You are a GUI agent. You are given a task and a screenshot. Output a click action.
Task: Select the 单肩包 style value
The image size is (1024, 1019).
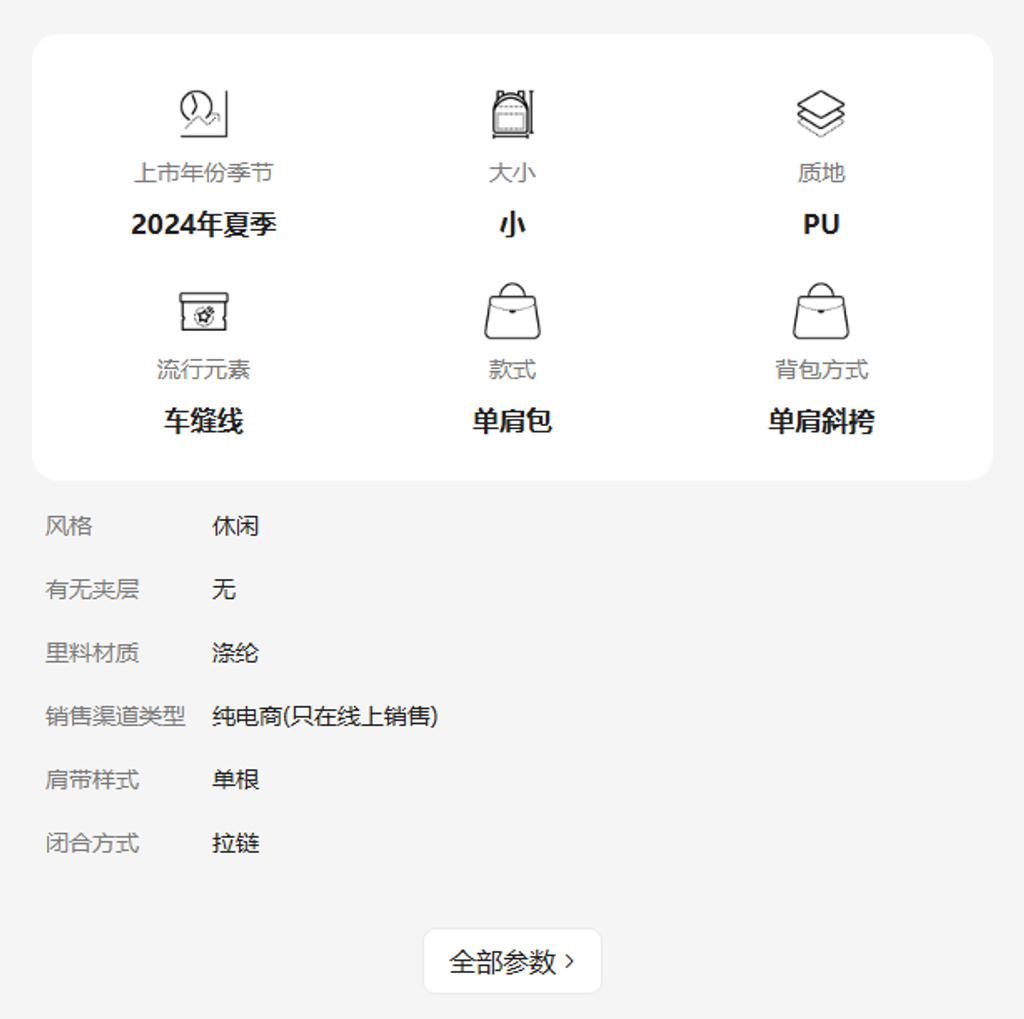(x=513, y=421)
